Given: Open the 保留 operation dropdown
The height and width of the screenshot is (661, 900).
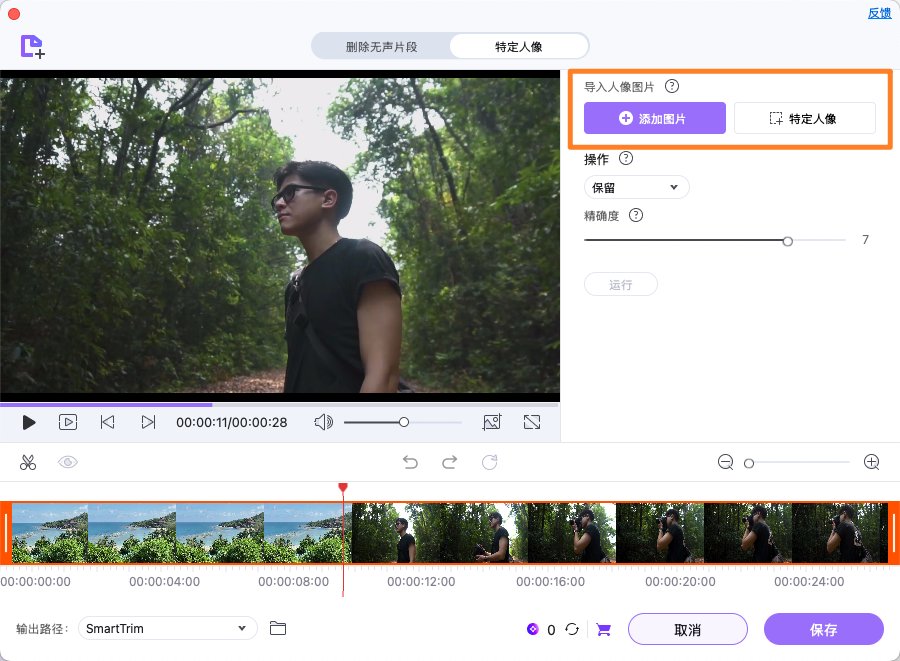Looking at the screenshot, I should [x=636, y=187].
